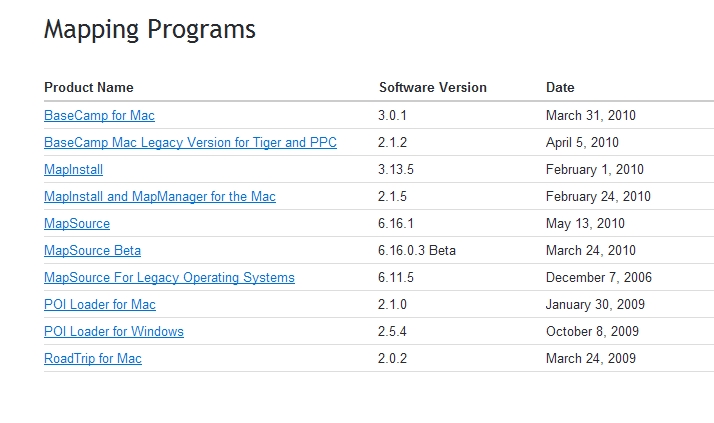714x423 pixels.
Task: Open the BaseCamp for Mac link
Action: coord(99,115)
